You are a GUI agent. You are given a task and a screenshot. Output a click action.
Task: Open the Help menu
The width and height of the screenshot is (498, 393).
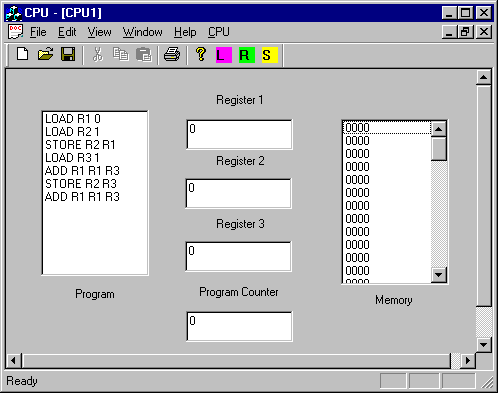[185, 32]
